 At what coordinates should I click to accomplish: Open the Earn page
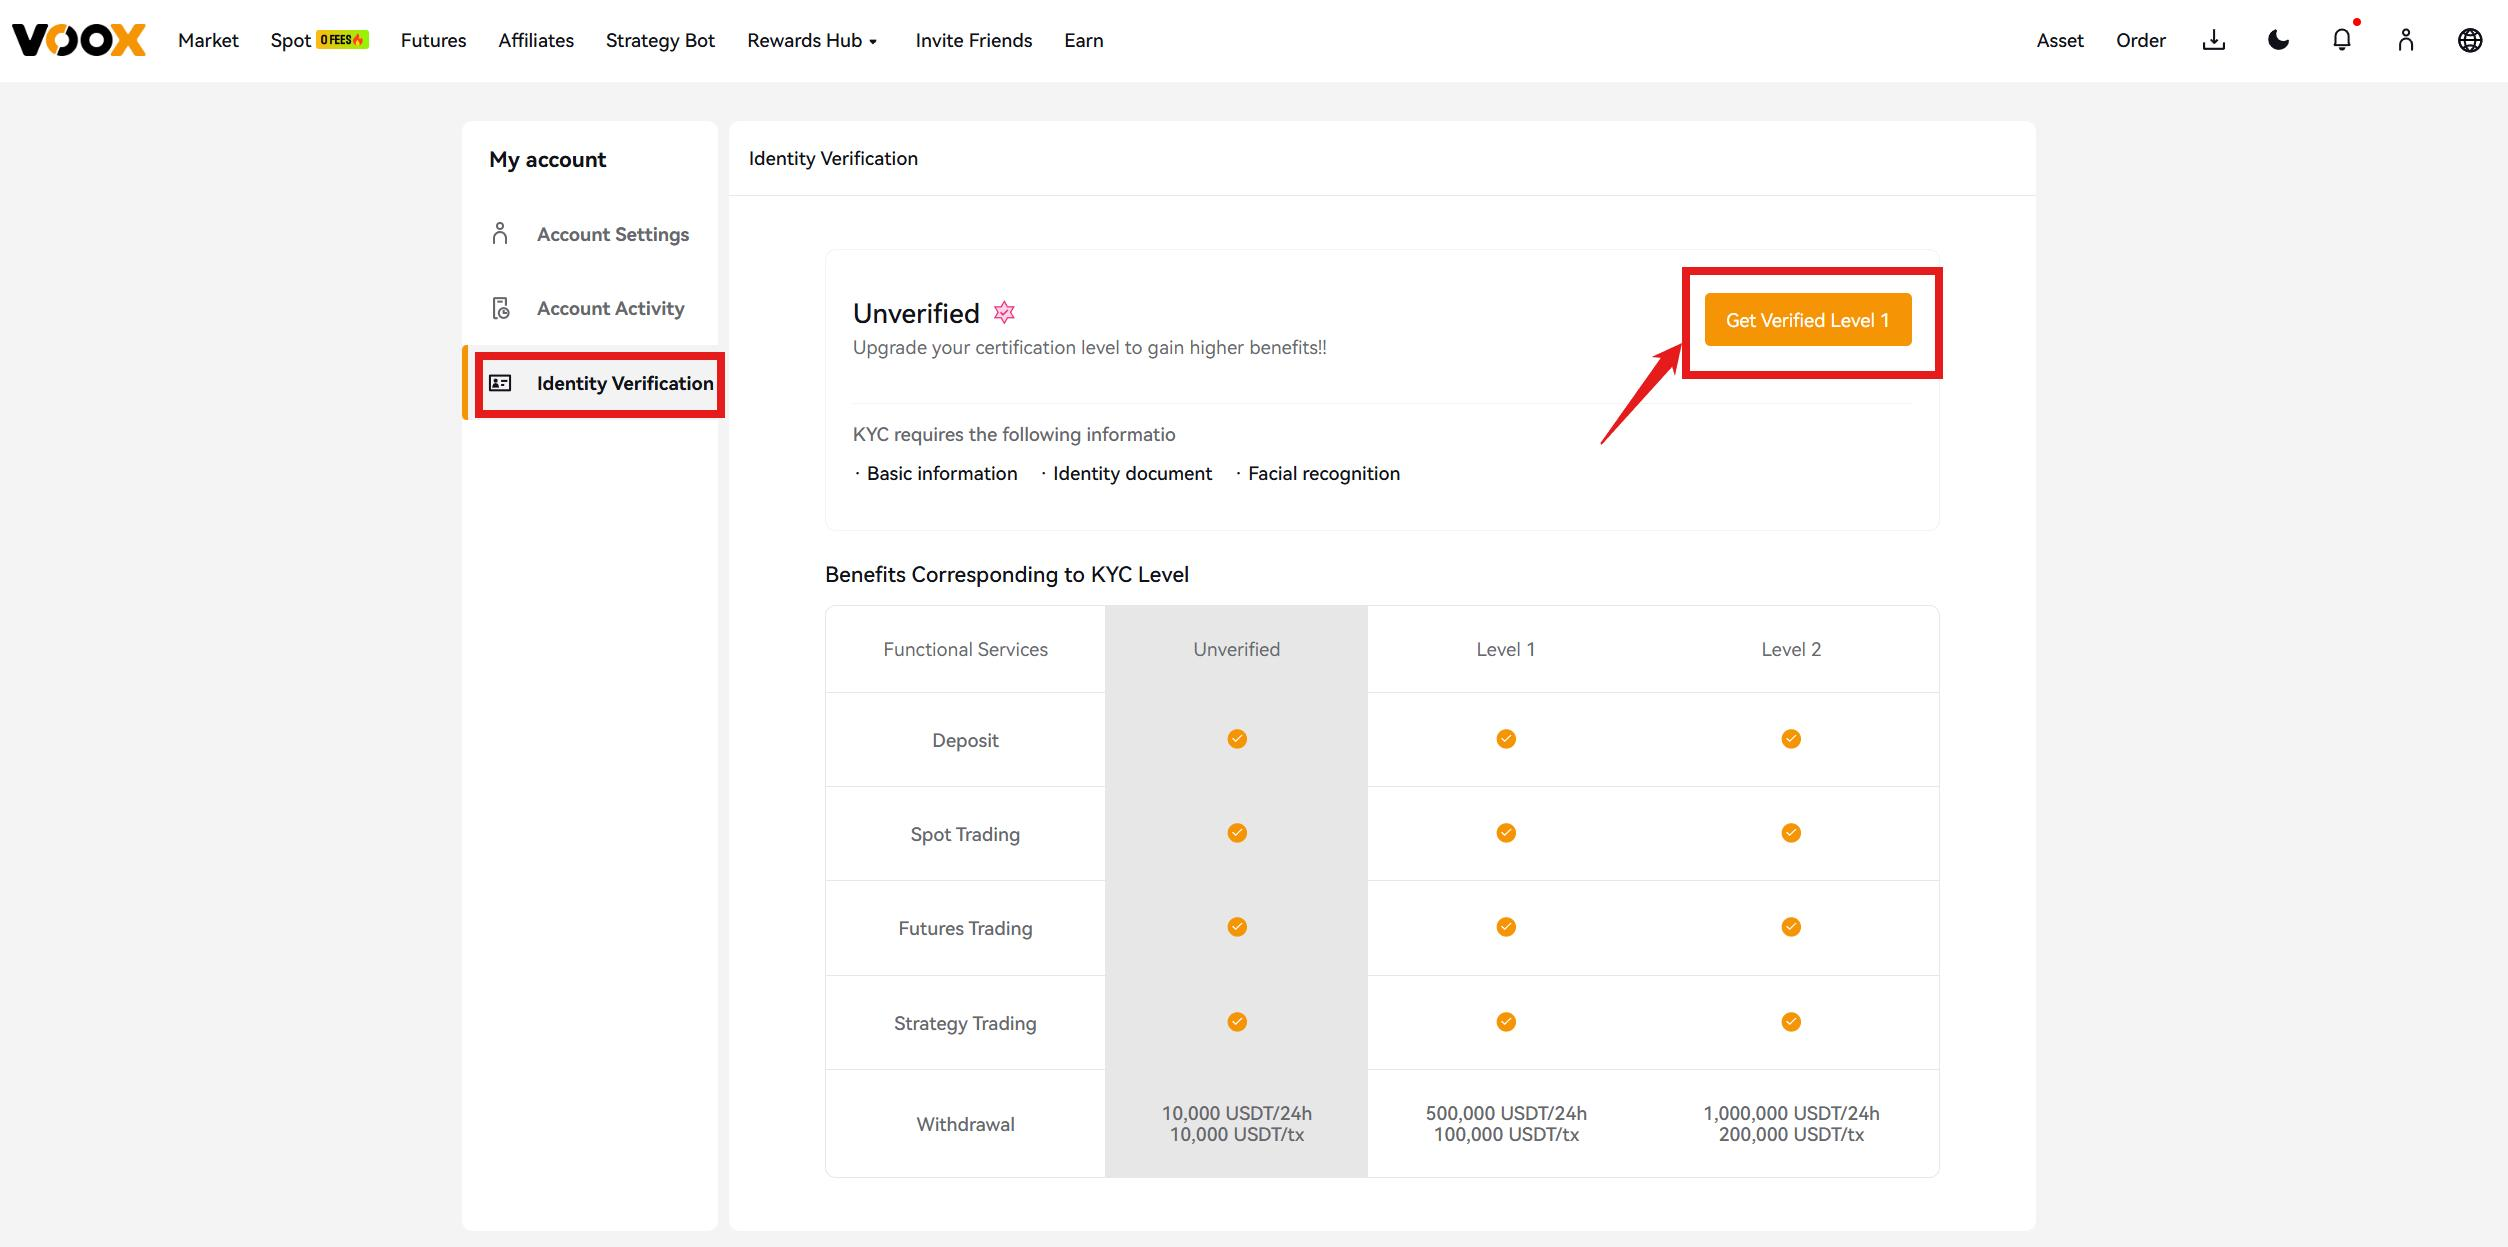(1083, 40)
